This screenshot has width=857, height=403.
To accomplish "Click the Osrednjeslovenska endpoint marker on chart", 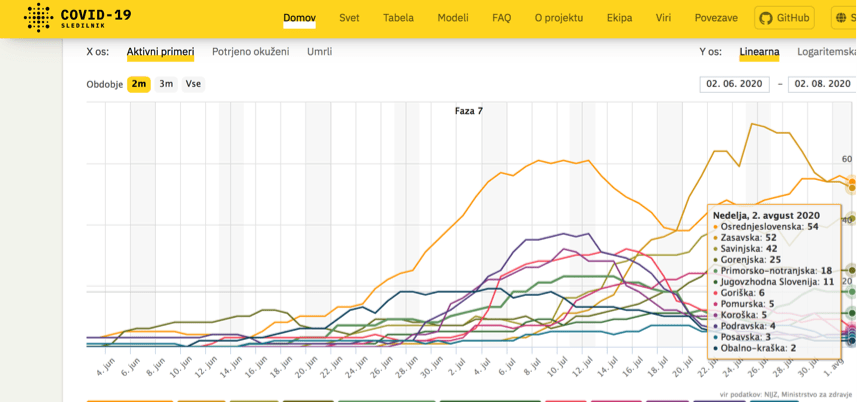I will point(852,182).
